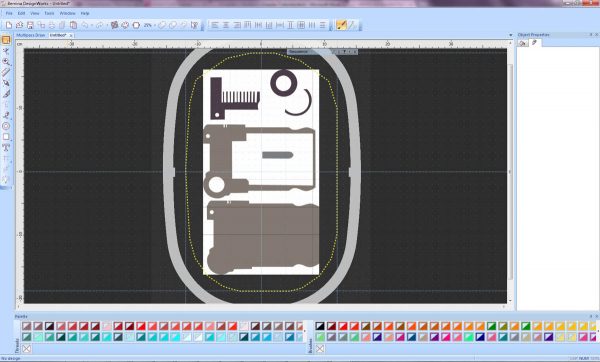Click the empty no-color swatch under Brushes
The height and width of the screenshot is (362, 600).
coord(320,349)
